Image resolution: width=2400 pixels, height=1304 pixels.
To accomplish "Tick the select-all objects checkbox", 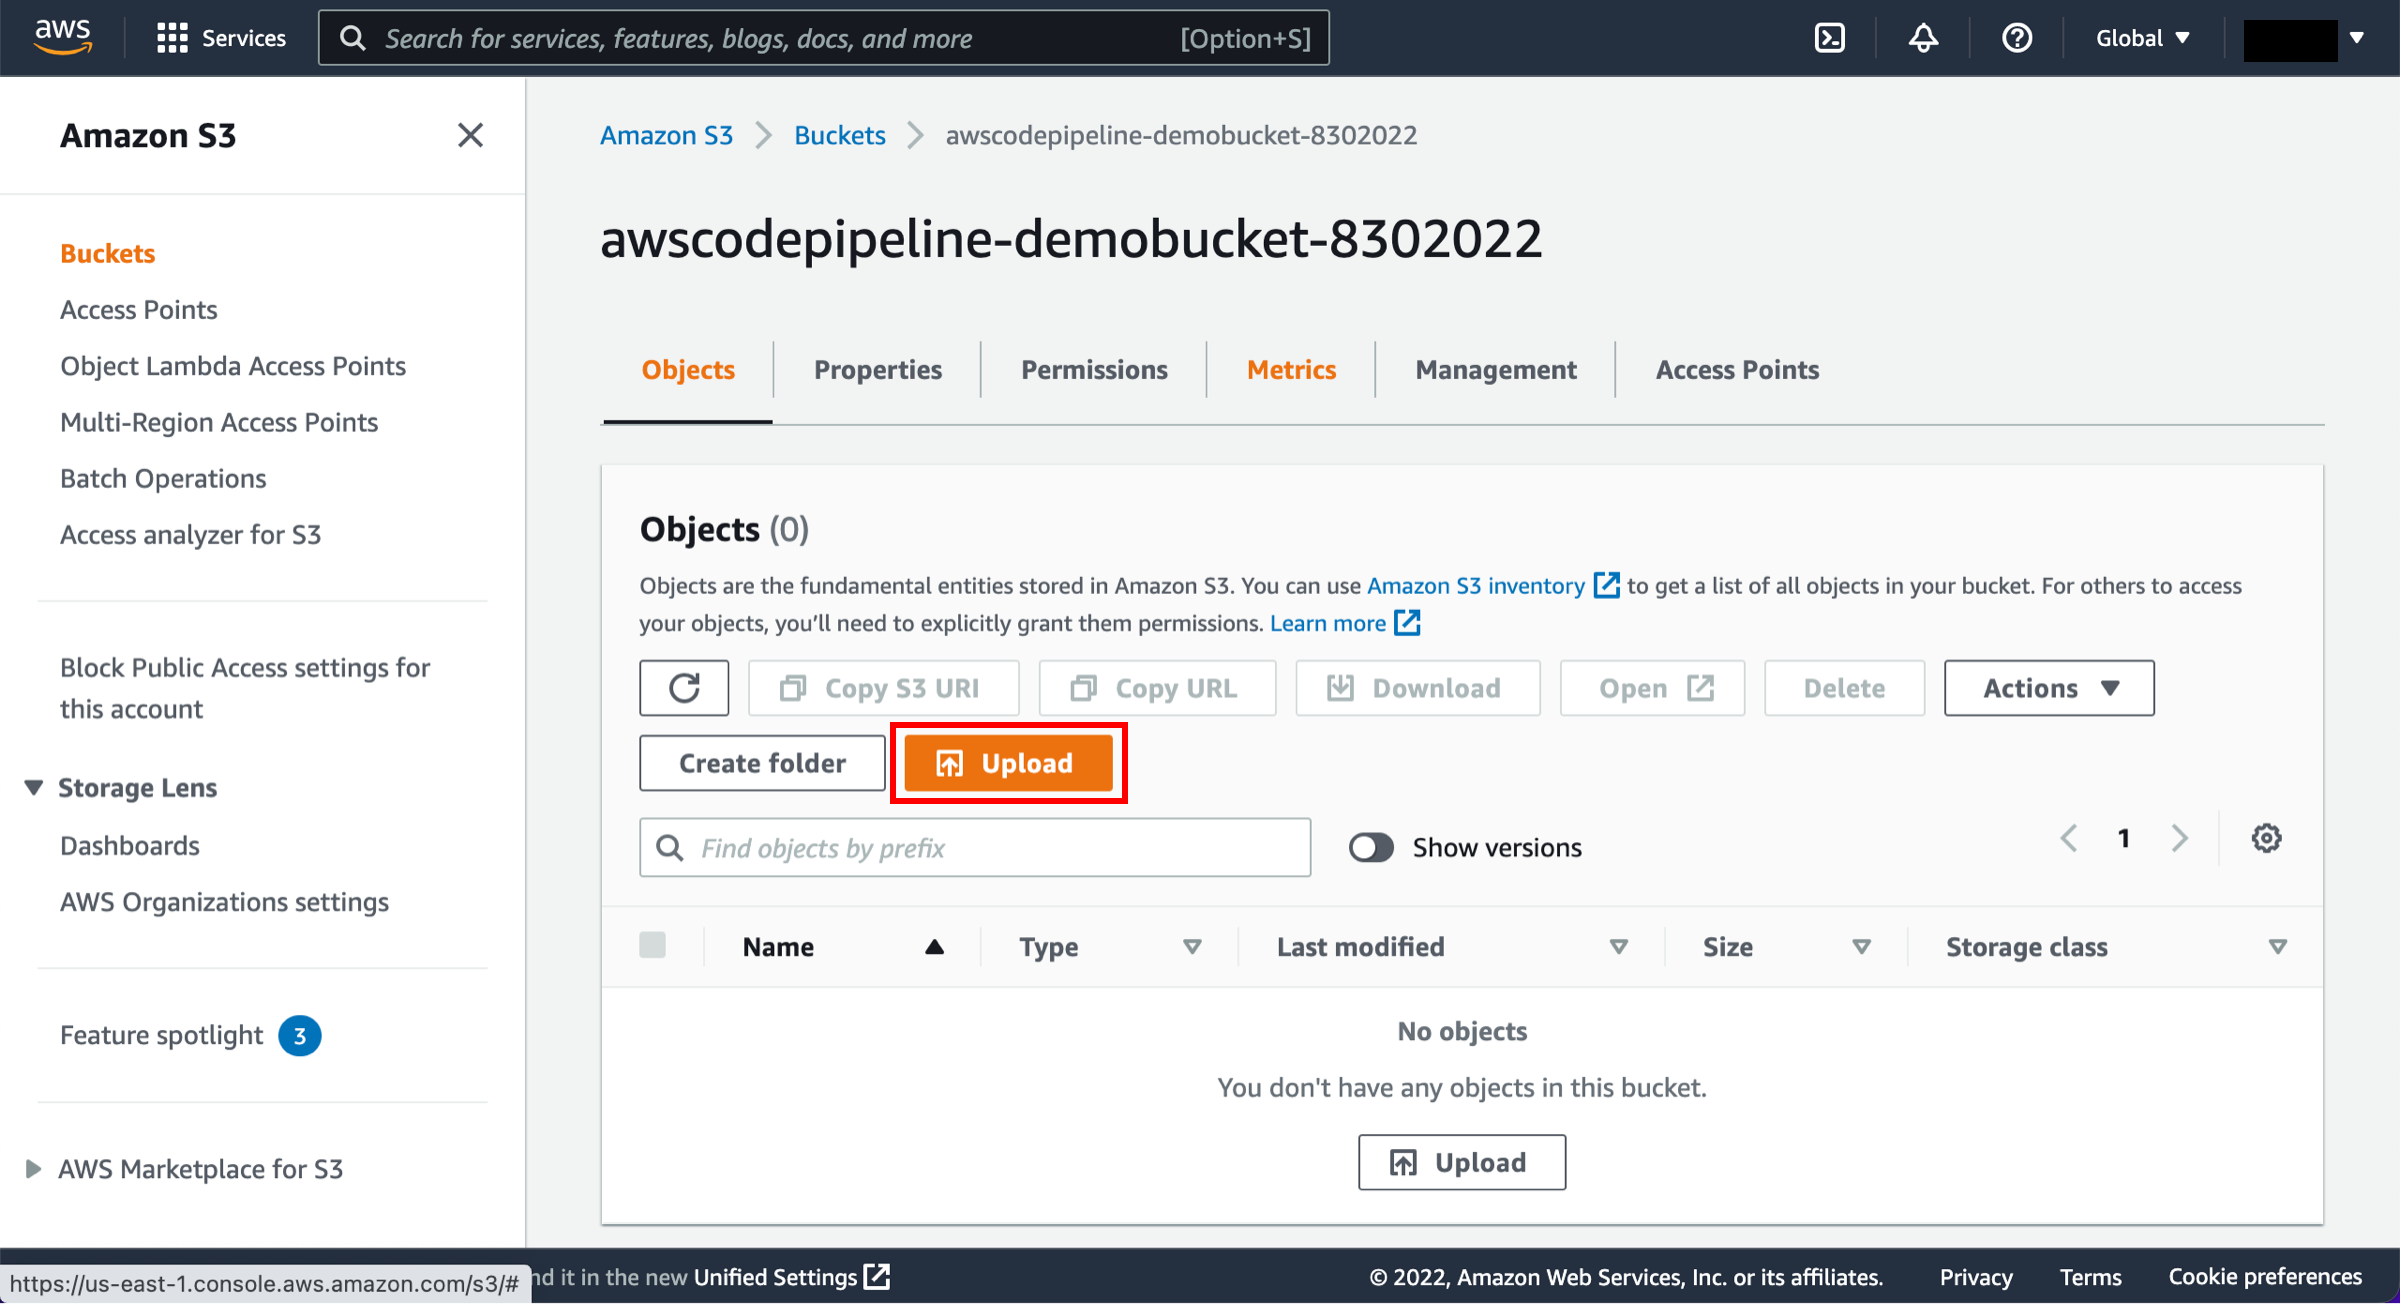I will (x=653, y=945).
